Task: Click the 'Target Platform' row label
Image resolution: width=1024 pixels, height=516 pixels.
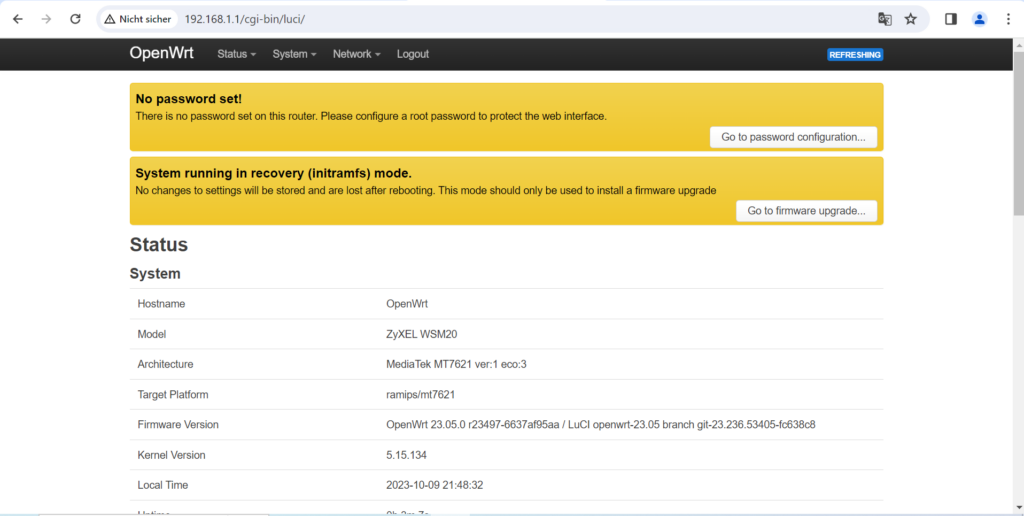Action: point(173,395)
